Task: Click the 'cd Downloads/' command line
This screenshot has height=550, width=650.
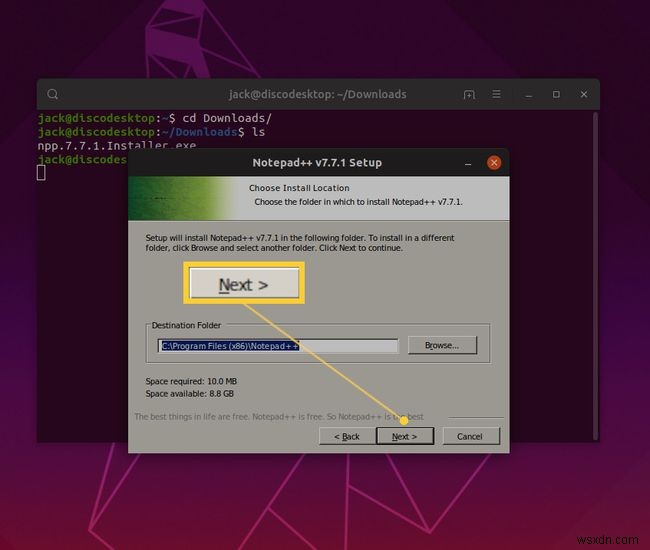Action: [x=155, y=118]
